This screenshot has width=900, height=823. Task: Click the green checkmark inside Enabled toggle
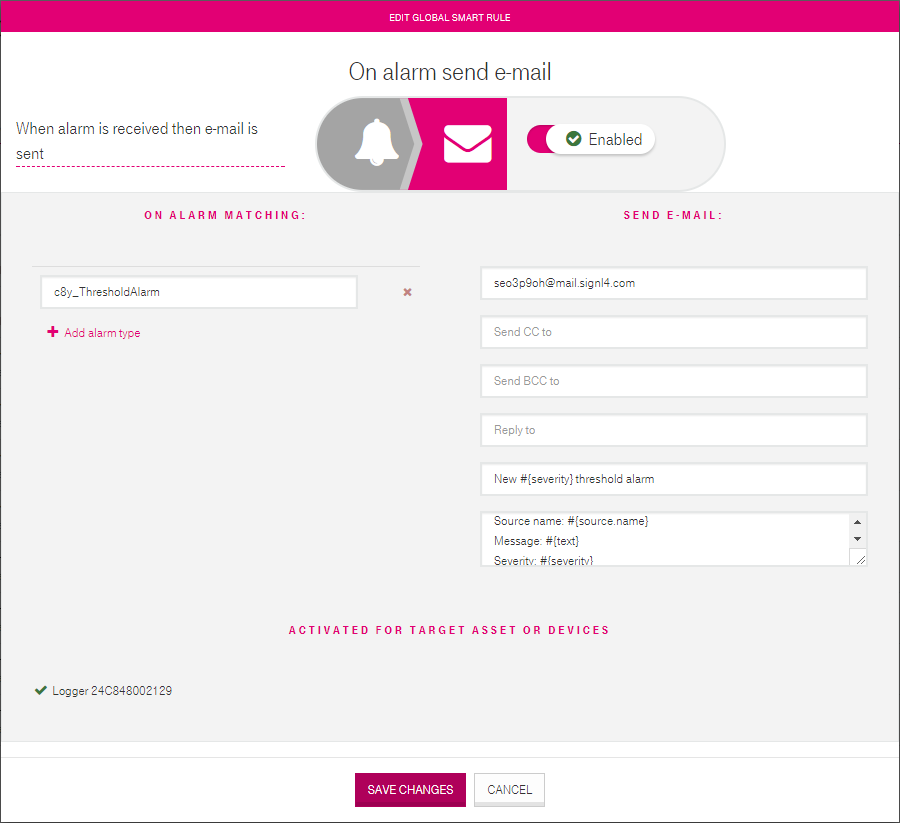tap(573, 139)
